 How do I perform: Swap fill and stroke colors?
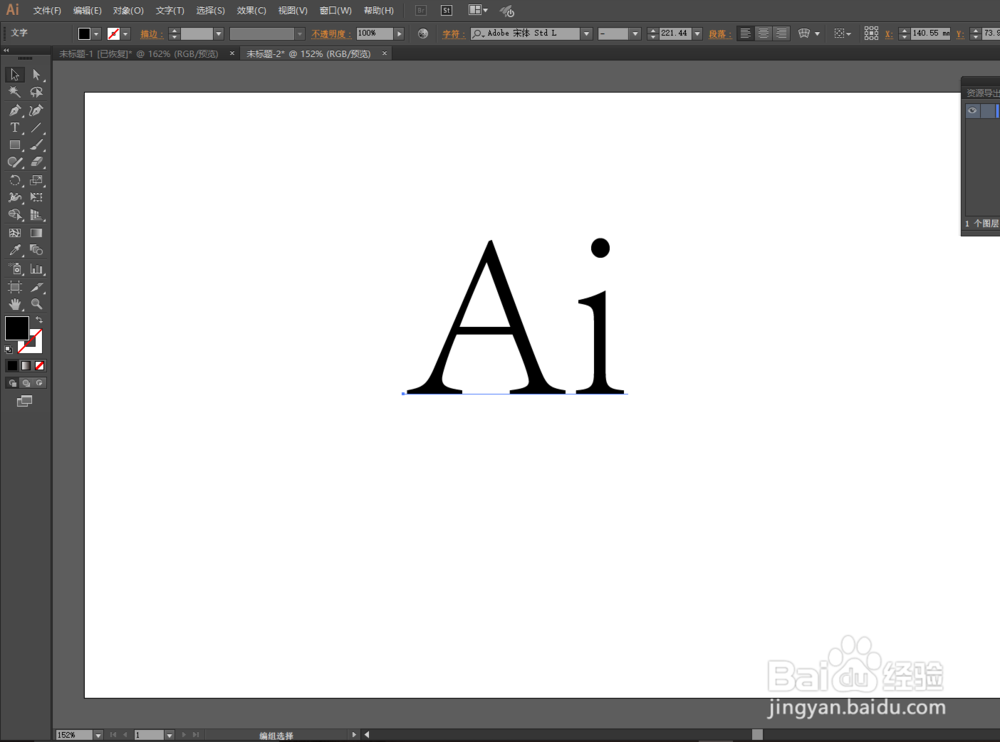pos(39,319)
